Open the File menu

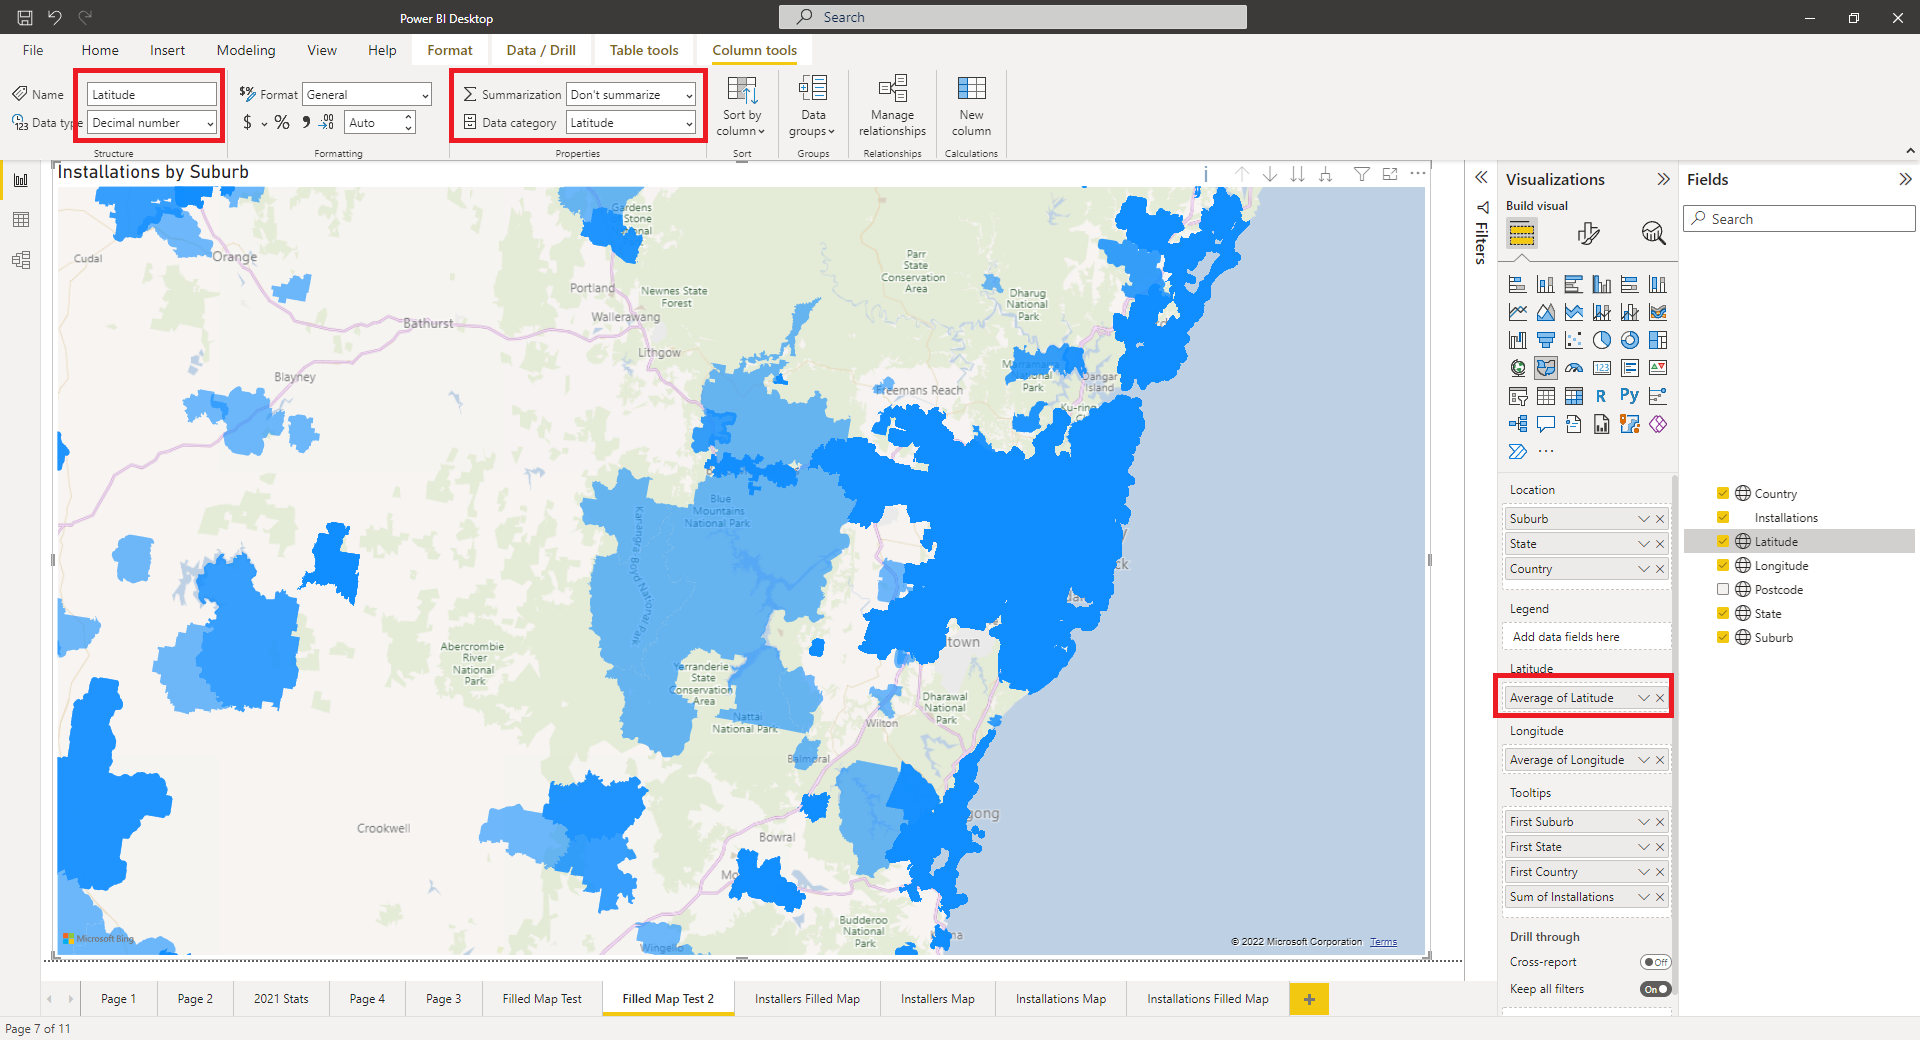click(33, 50)
